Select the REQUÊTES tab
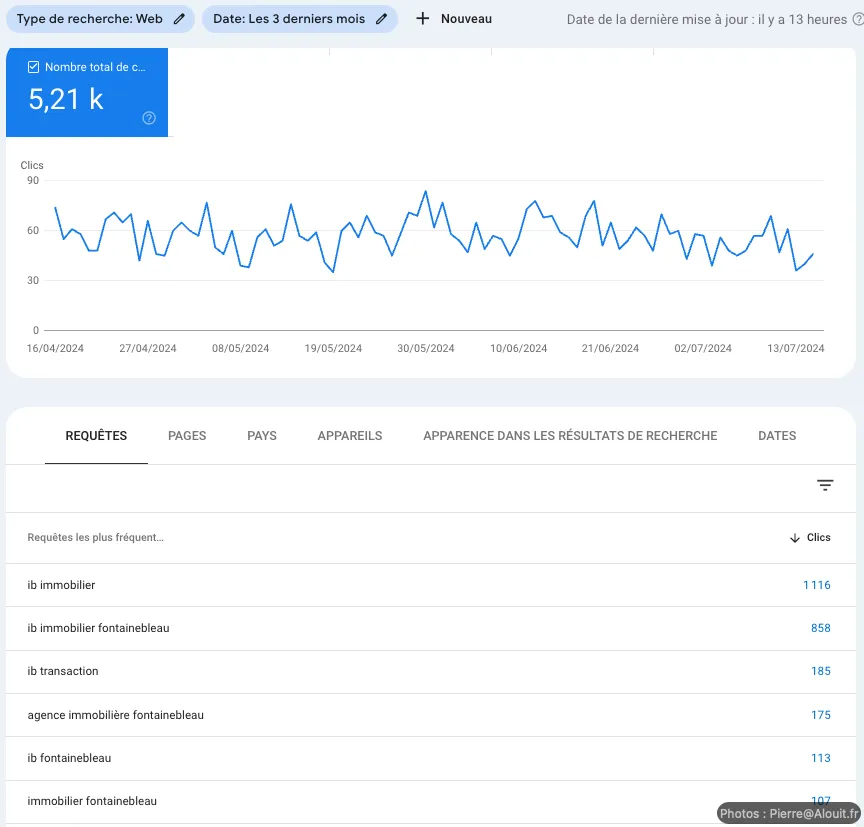 [x=96, y=436]
